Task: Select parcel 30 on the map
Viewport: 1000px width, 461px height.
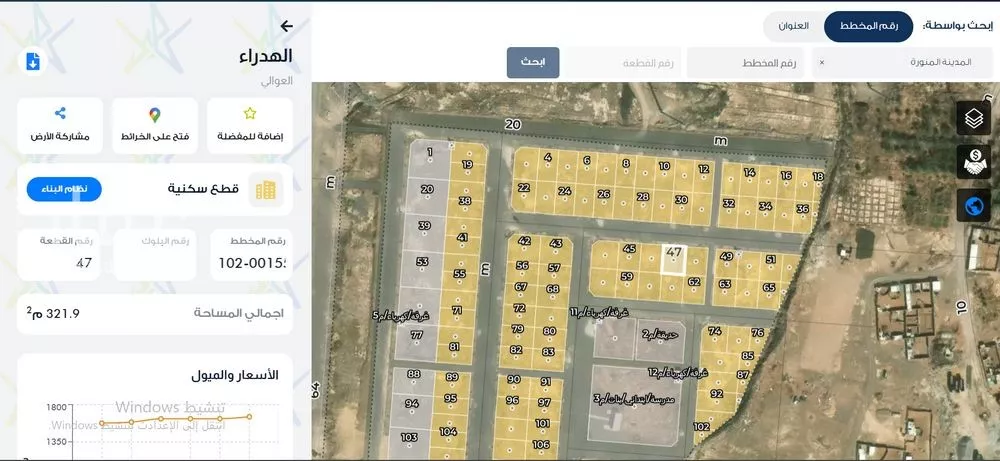Action: coord(681,200)
